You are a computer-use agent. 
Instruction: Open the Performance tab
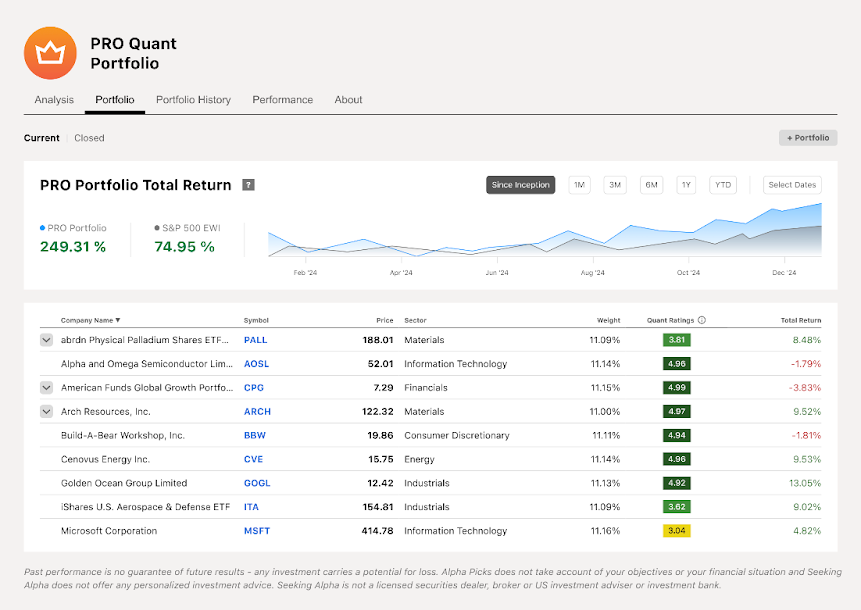pyautogui.click(x=282, y=100)
